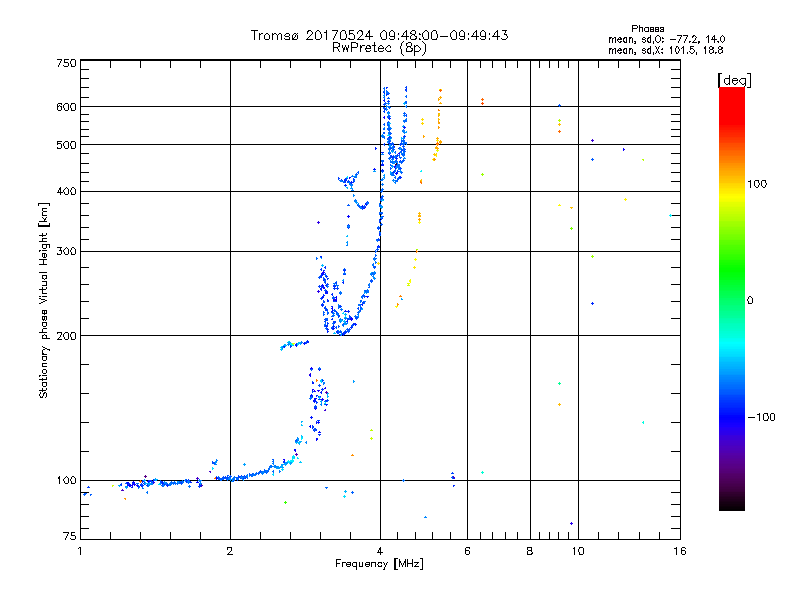Viewport: 800px width, 600px height.
Task: Click the '600' y-axis tick label
Action: 66,107
